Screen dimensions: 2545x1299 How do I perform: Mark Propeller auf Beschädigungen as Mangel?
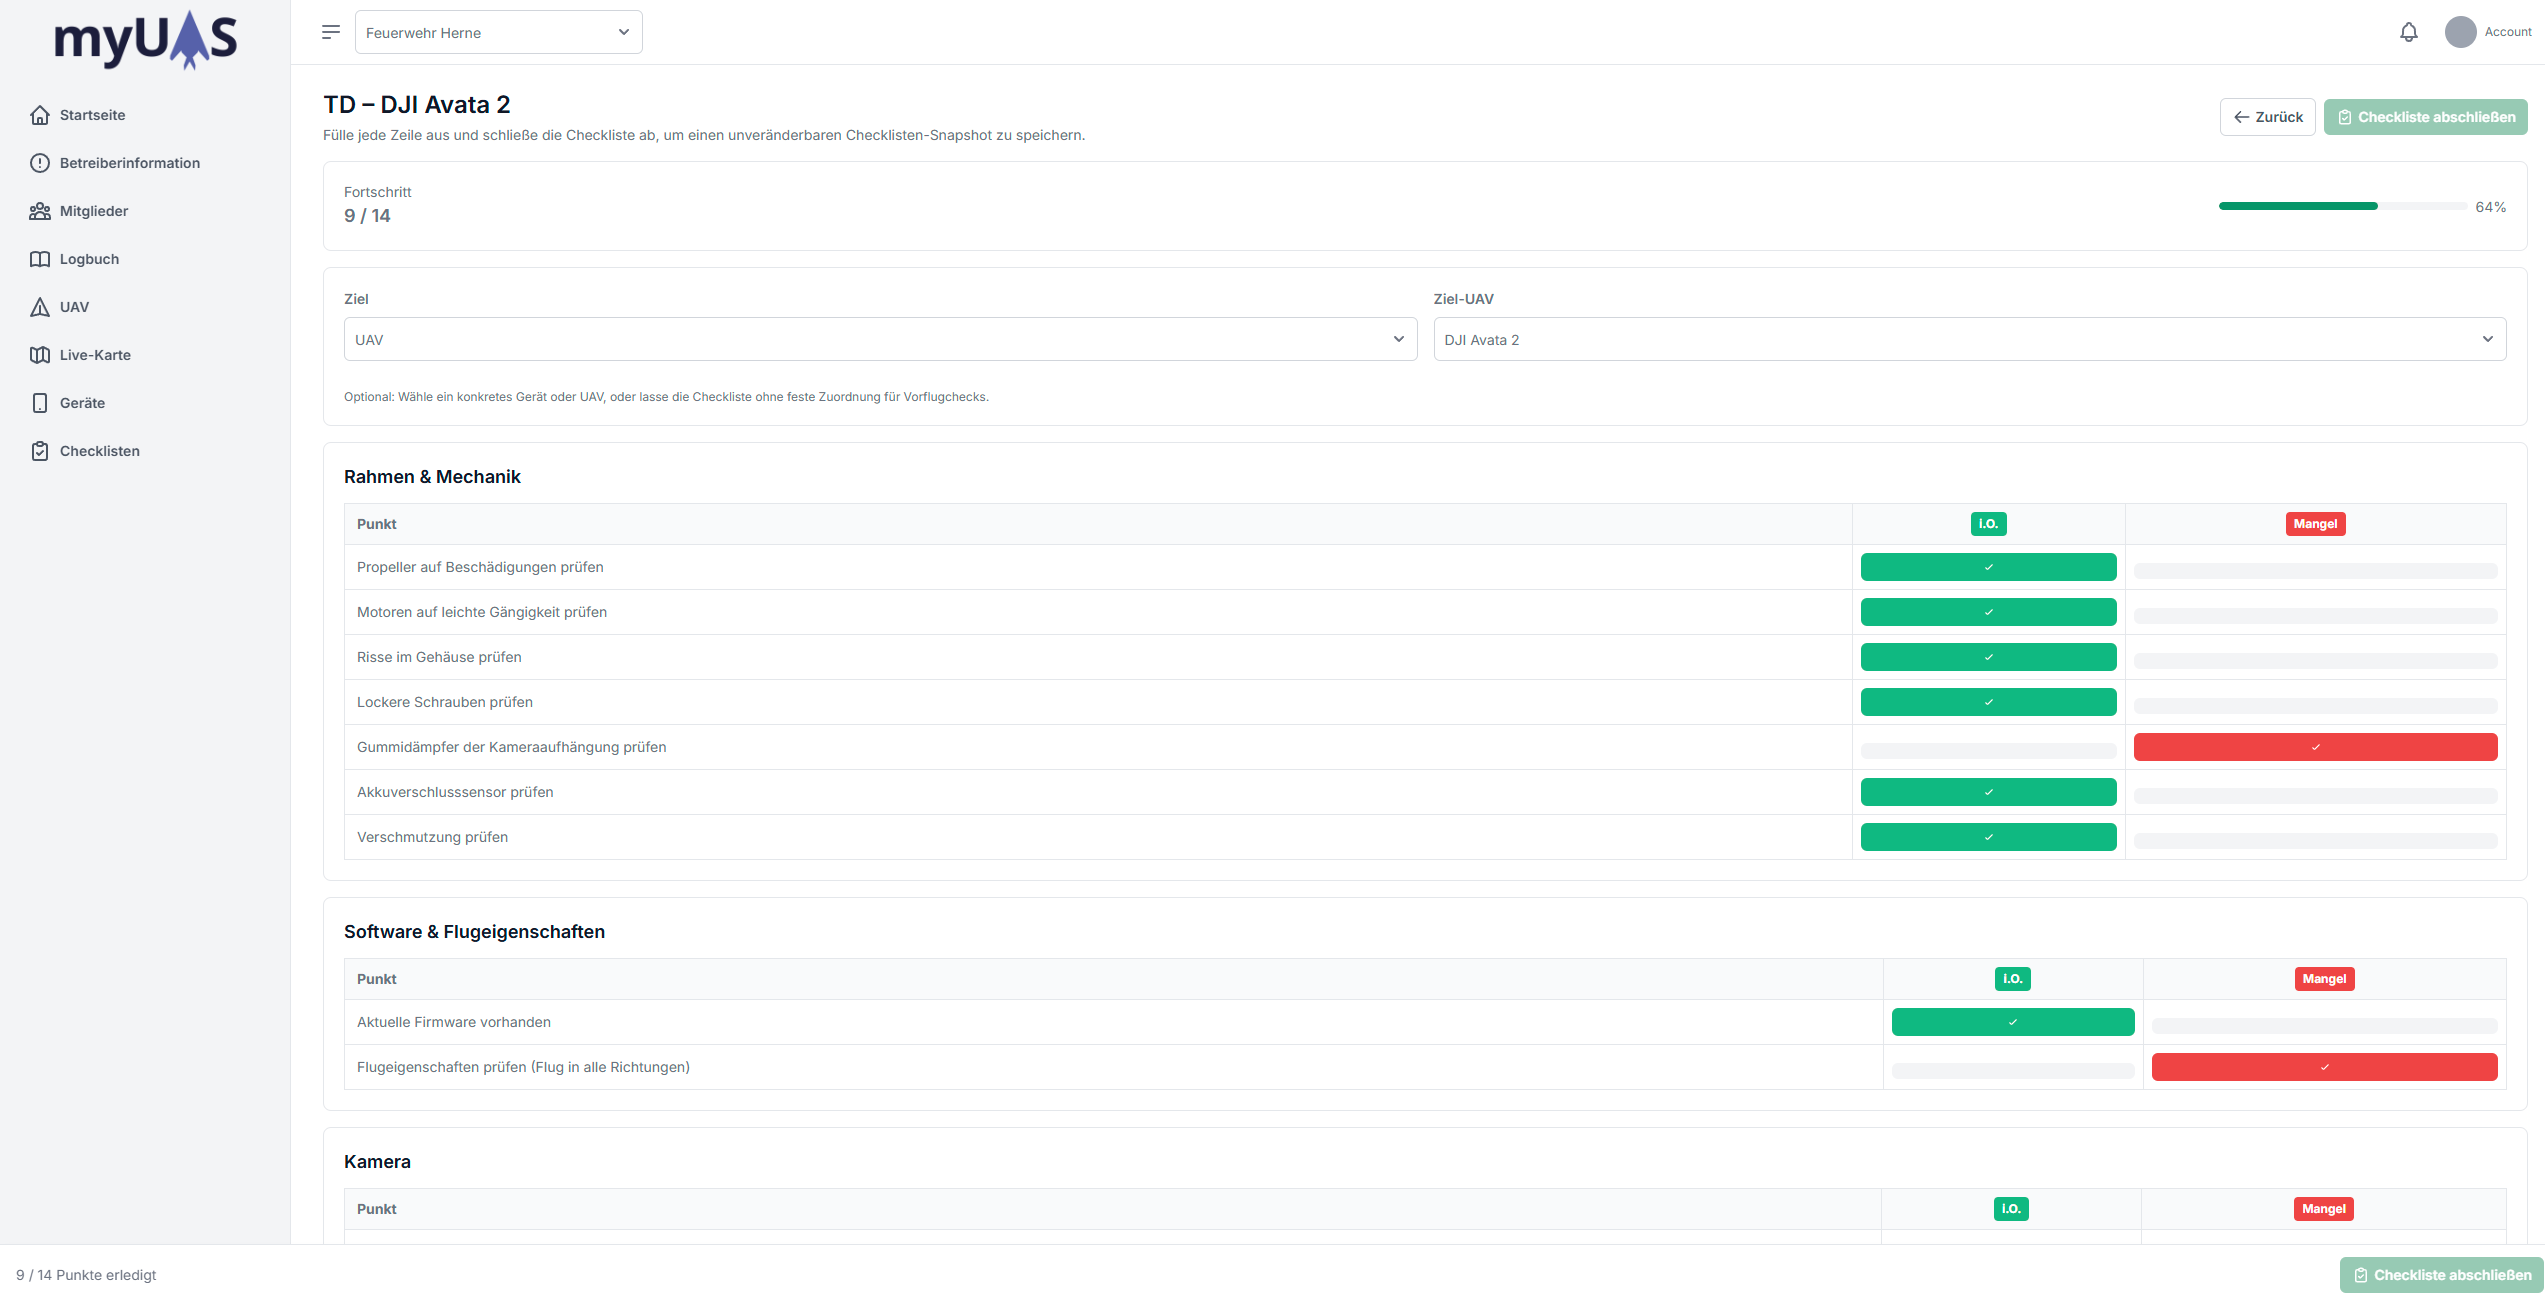(x=2315, y=571)
